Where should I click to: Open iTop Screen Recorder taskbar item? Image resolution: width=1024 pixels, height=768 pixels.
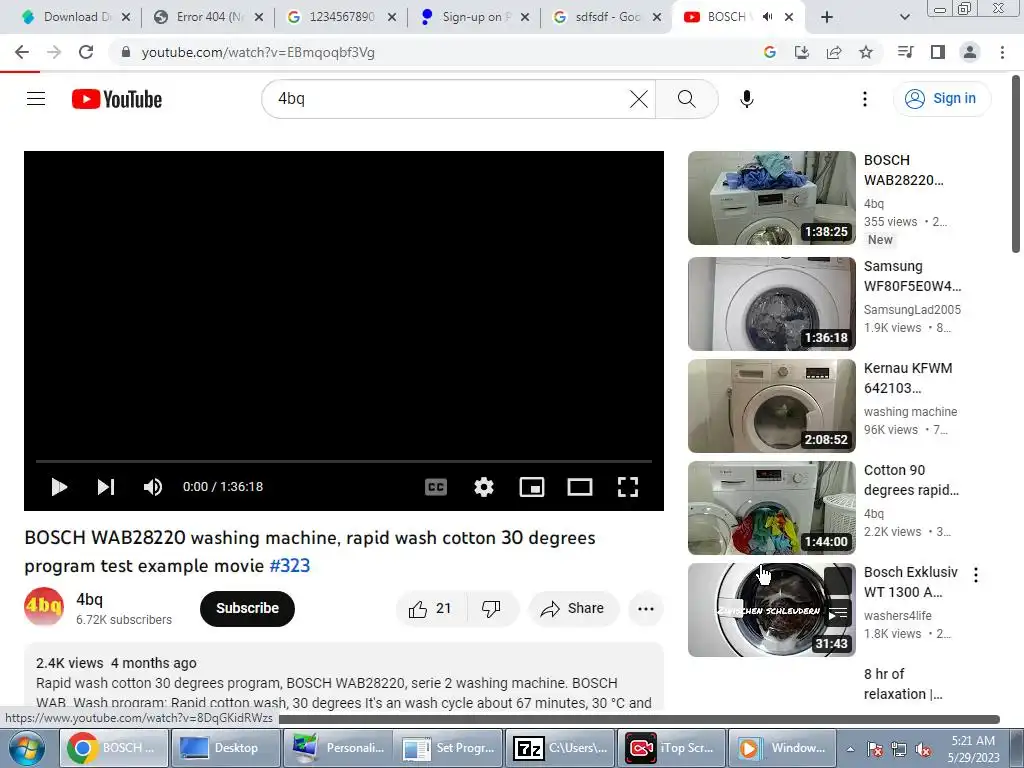[x=671, y=748]
